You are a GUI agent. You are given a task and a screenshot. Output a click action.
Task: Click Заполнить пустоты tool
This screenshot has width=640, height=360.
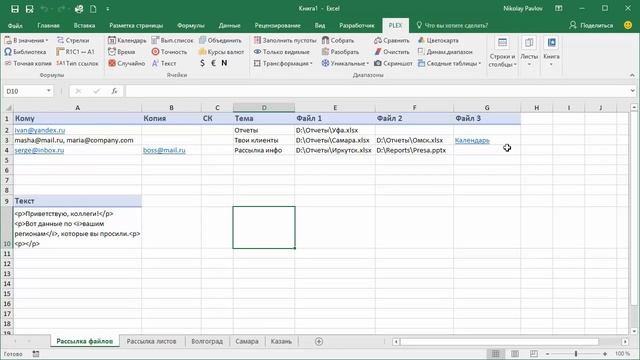pyautogui.click(x=285, y=40)
